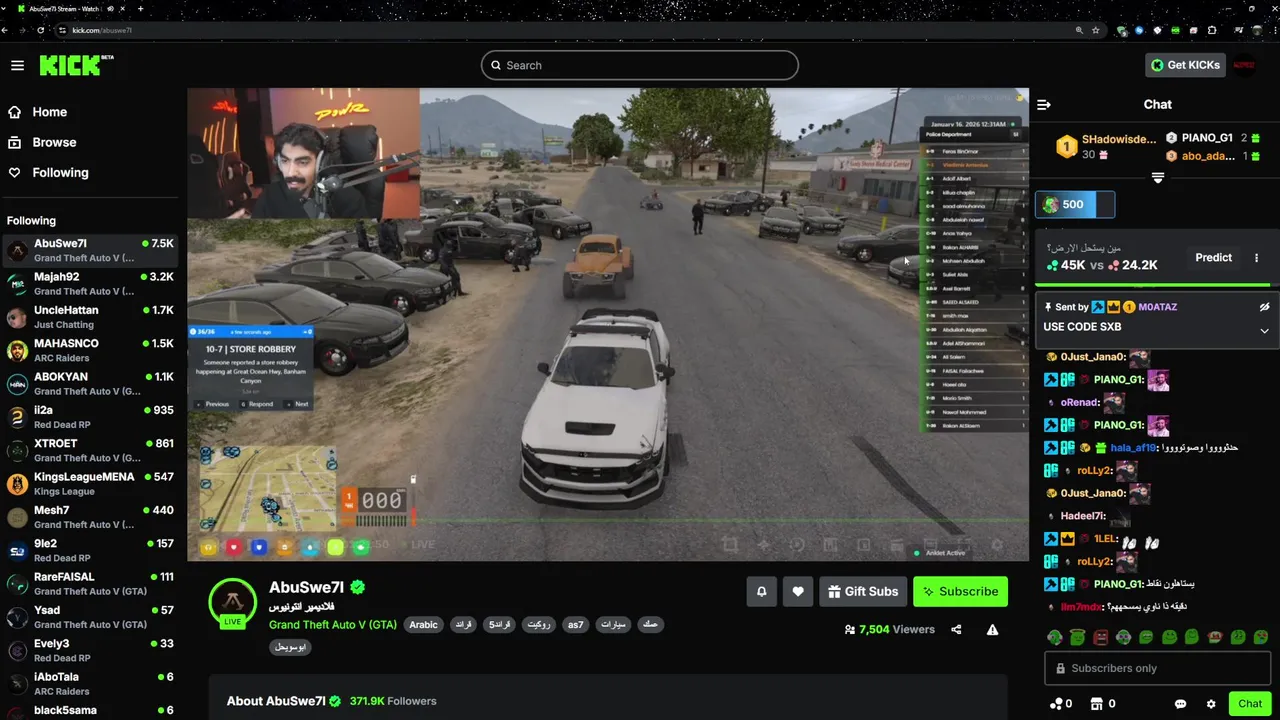The image size is (1280, 720).
Task: Select the AbuSwe7l stream browser tab
Action: point(65,8)
